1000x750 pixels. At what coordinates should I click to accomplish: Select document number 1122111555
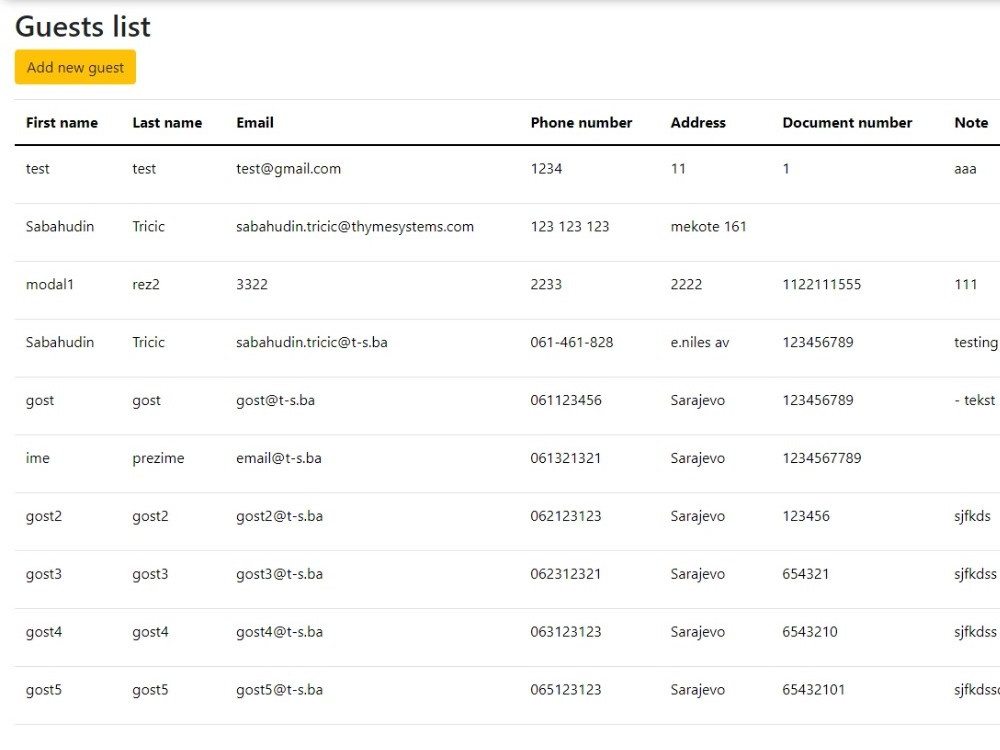[x=821, y=284]
